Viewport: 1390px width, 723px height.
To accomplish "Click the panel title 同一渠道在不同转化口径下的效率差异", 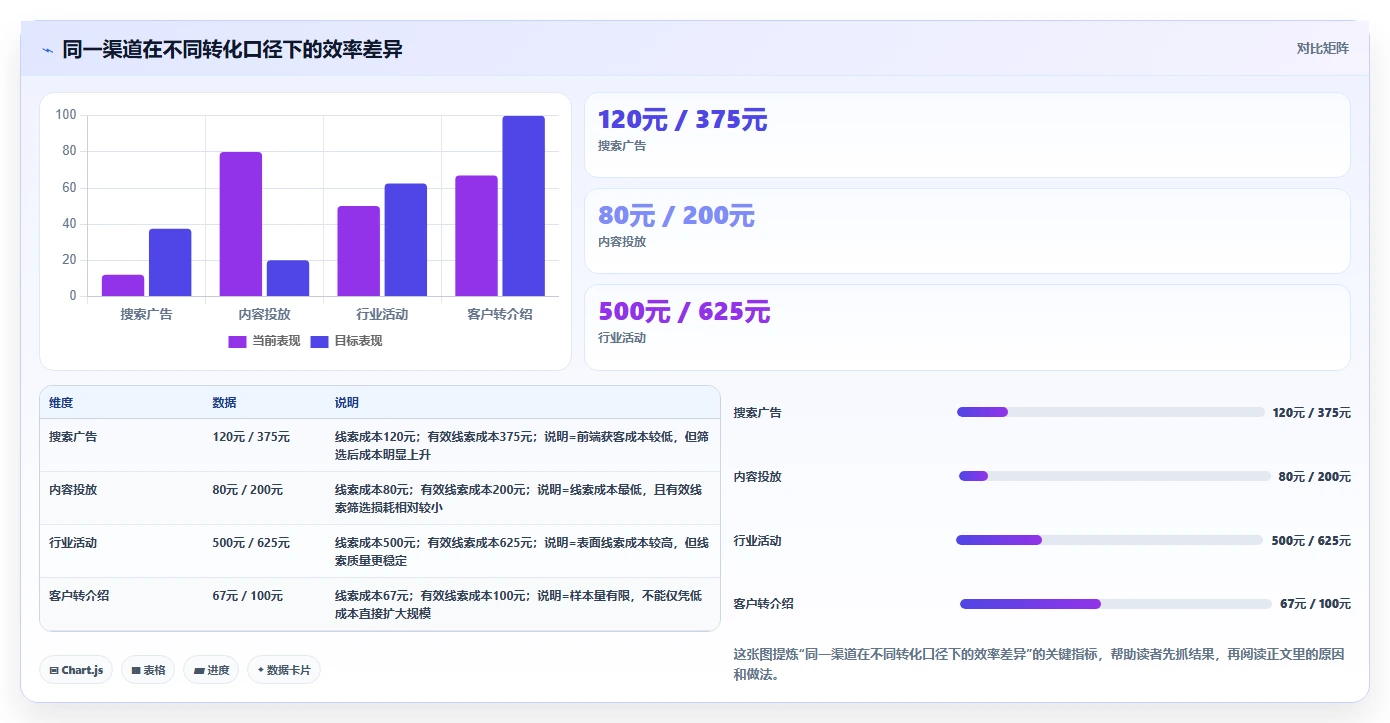I will pos(232,49).
